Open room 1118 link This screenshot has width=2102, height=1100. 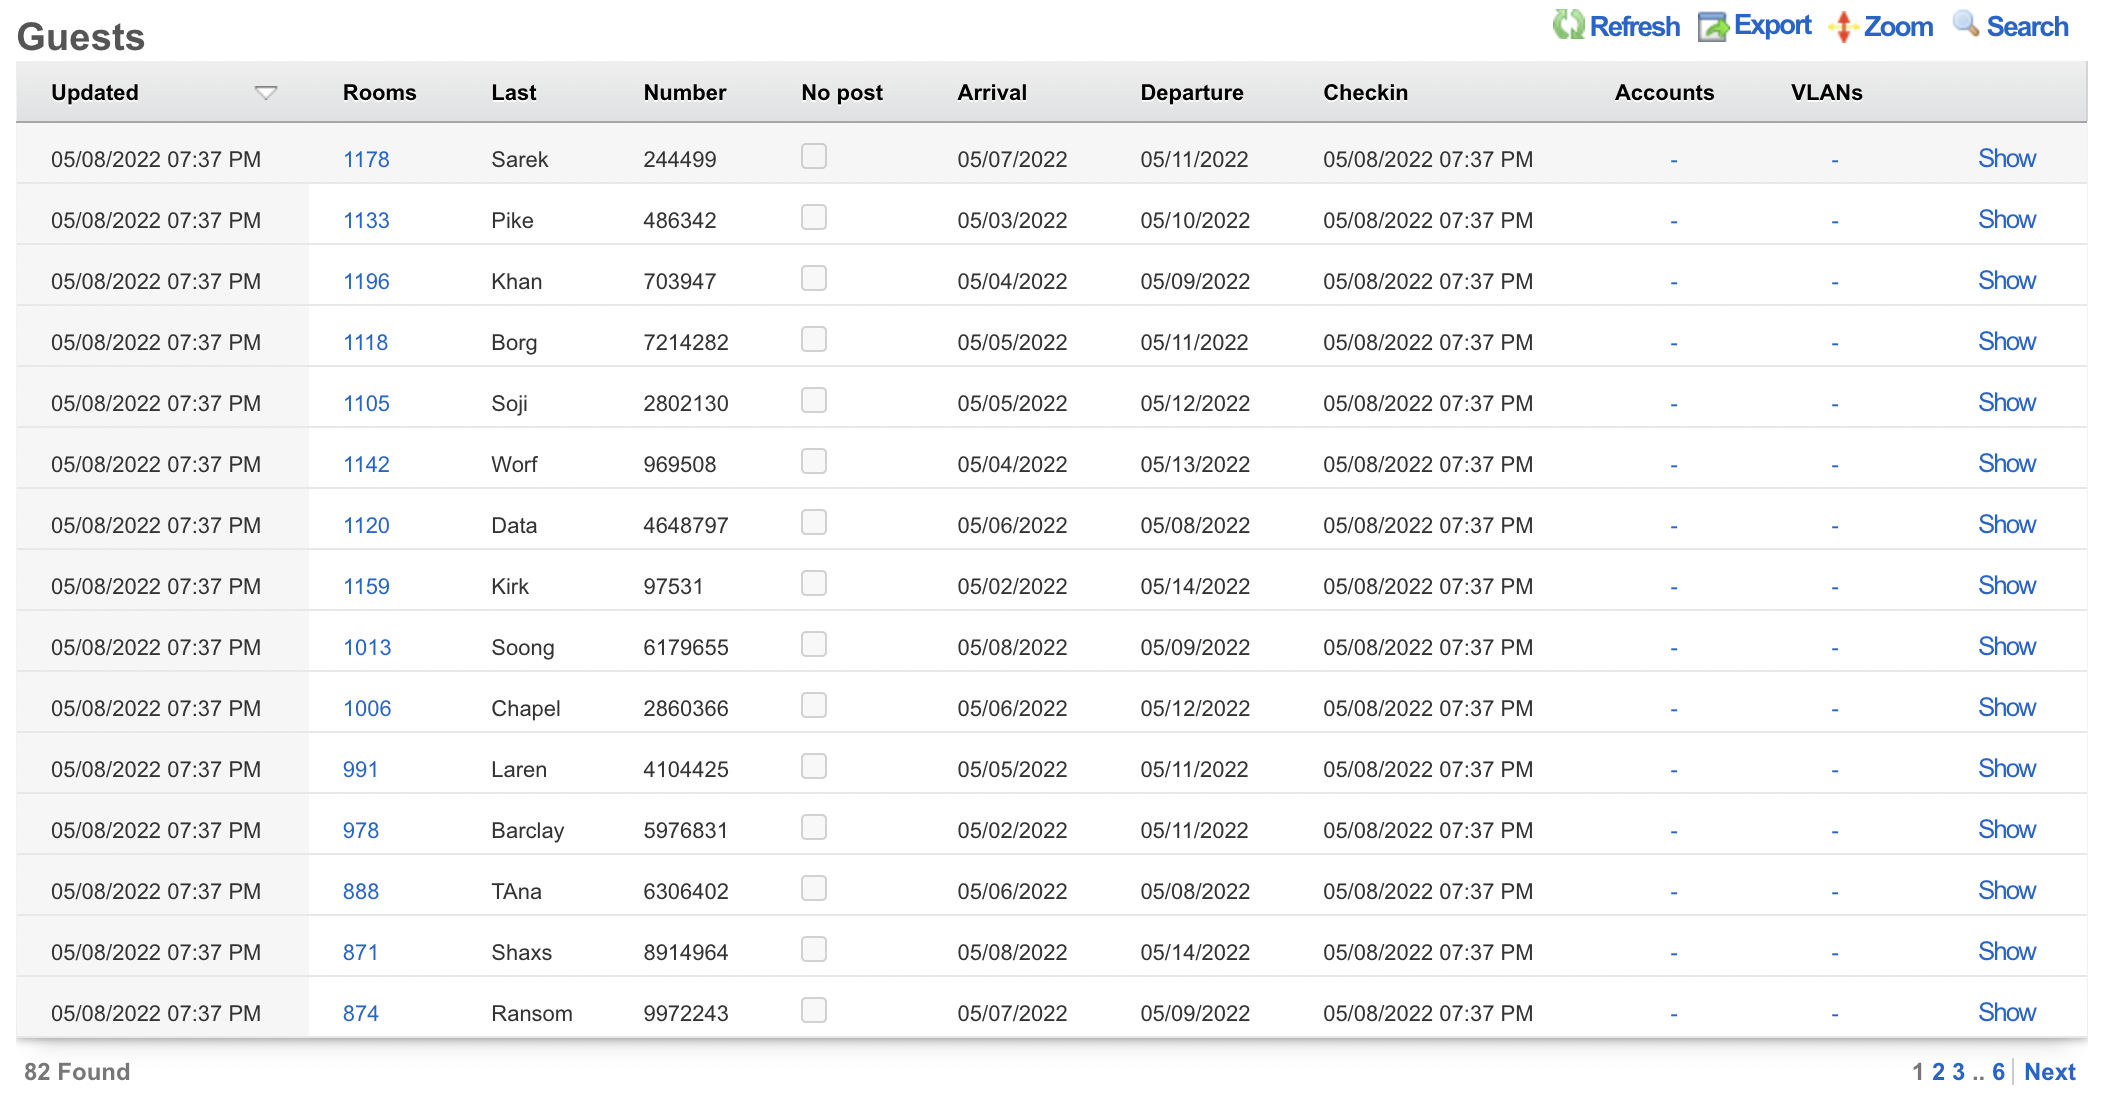click(365, 343)
